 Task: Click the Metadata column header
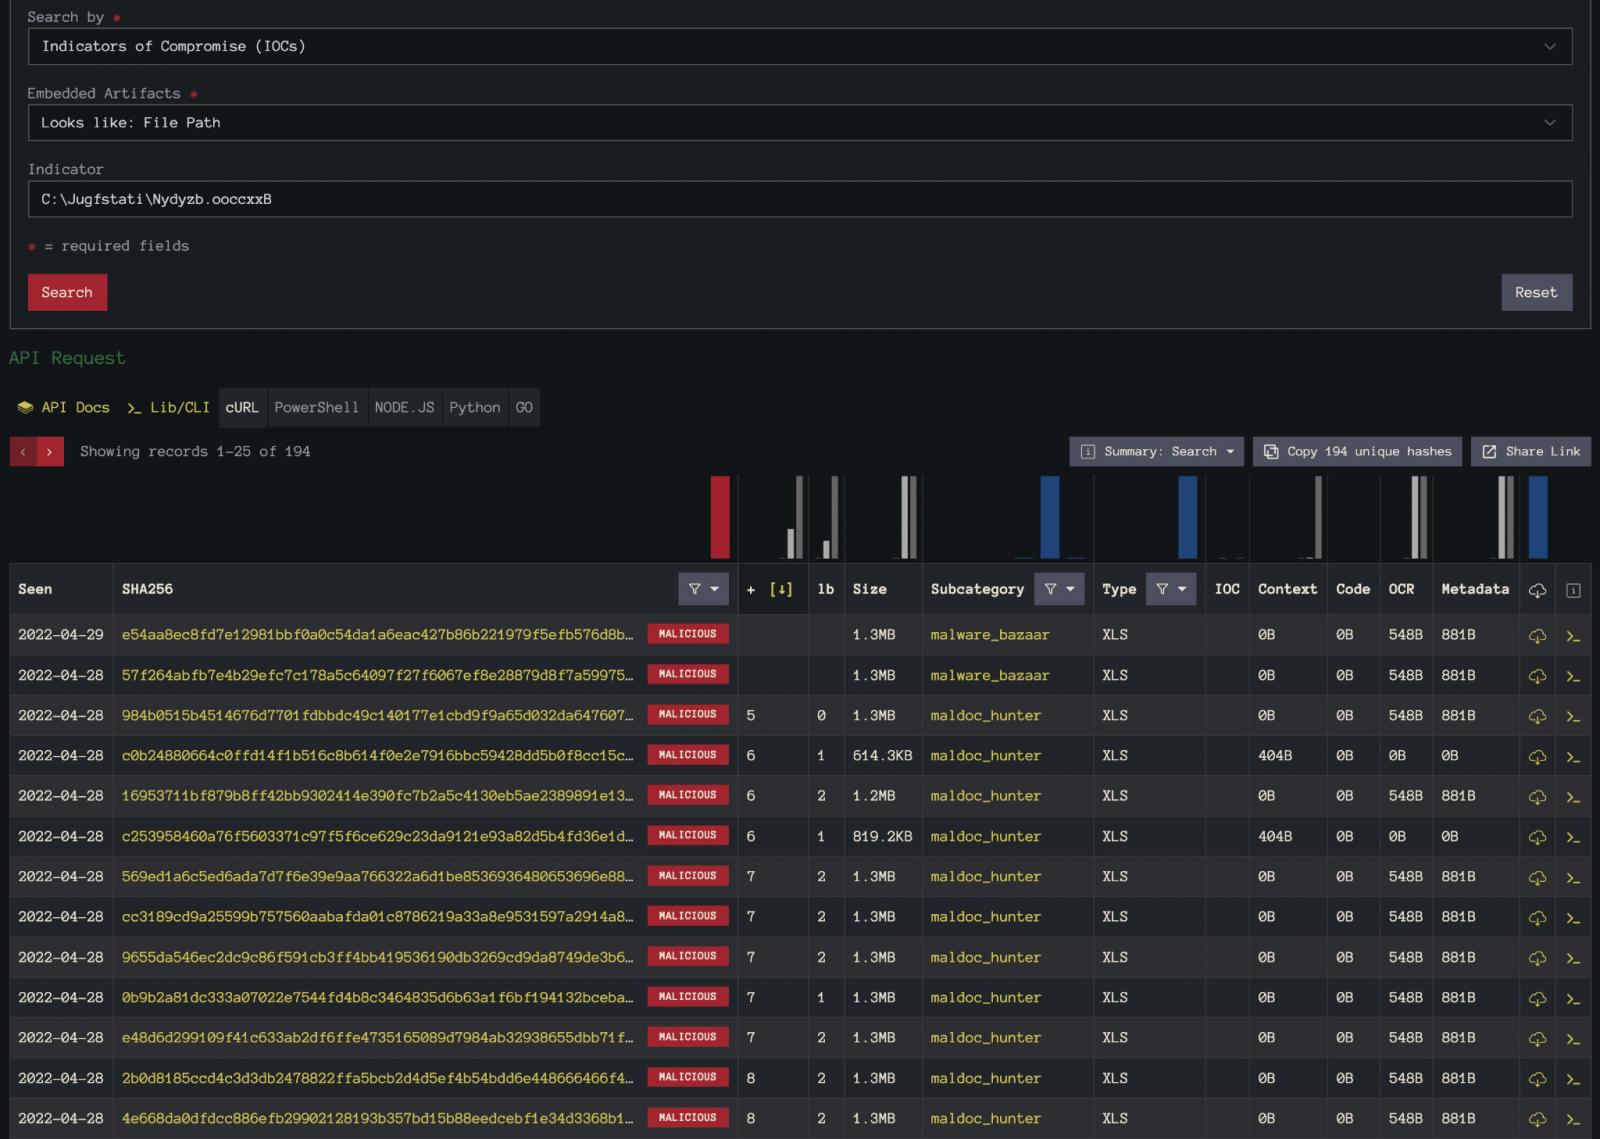[1475, 589]
